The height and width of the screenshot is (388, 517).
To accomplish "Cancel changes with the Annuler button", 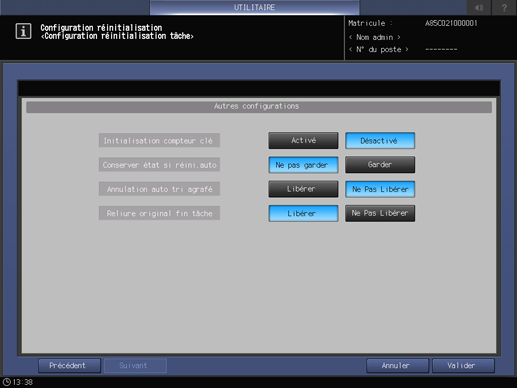I will click(398, 366).
